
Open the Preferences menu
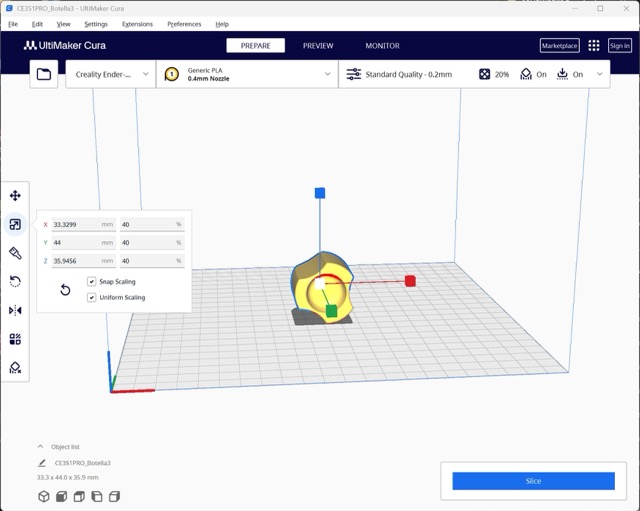pos(184,24)
